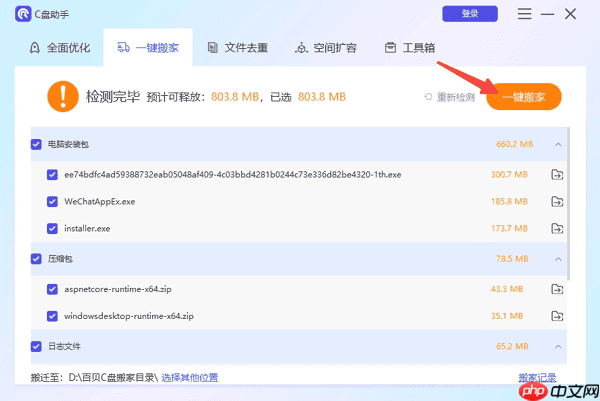600x401 pixels.
Task: Collapse the 电脑安装包 section
Action: 558,144
